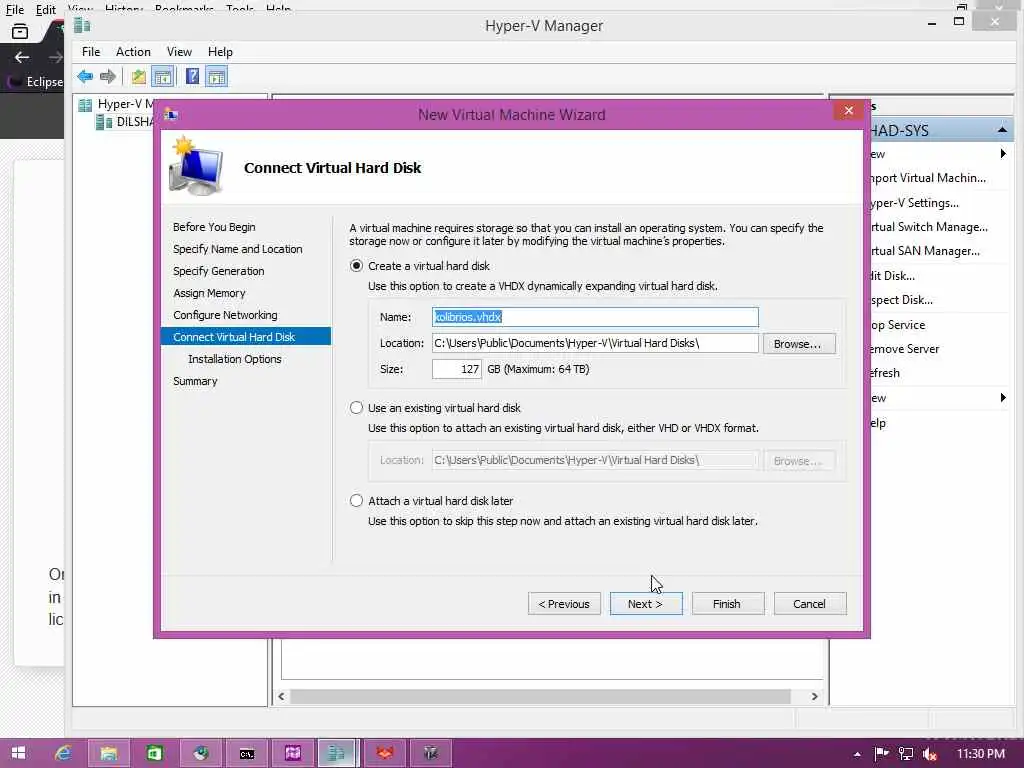This screenshot has height=768, width=1024.
Task: Click the muted volume tray icon
Action: click(930, 754)
